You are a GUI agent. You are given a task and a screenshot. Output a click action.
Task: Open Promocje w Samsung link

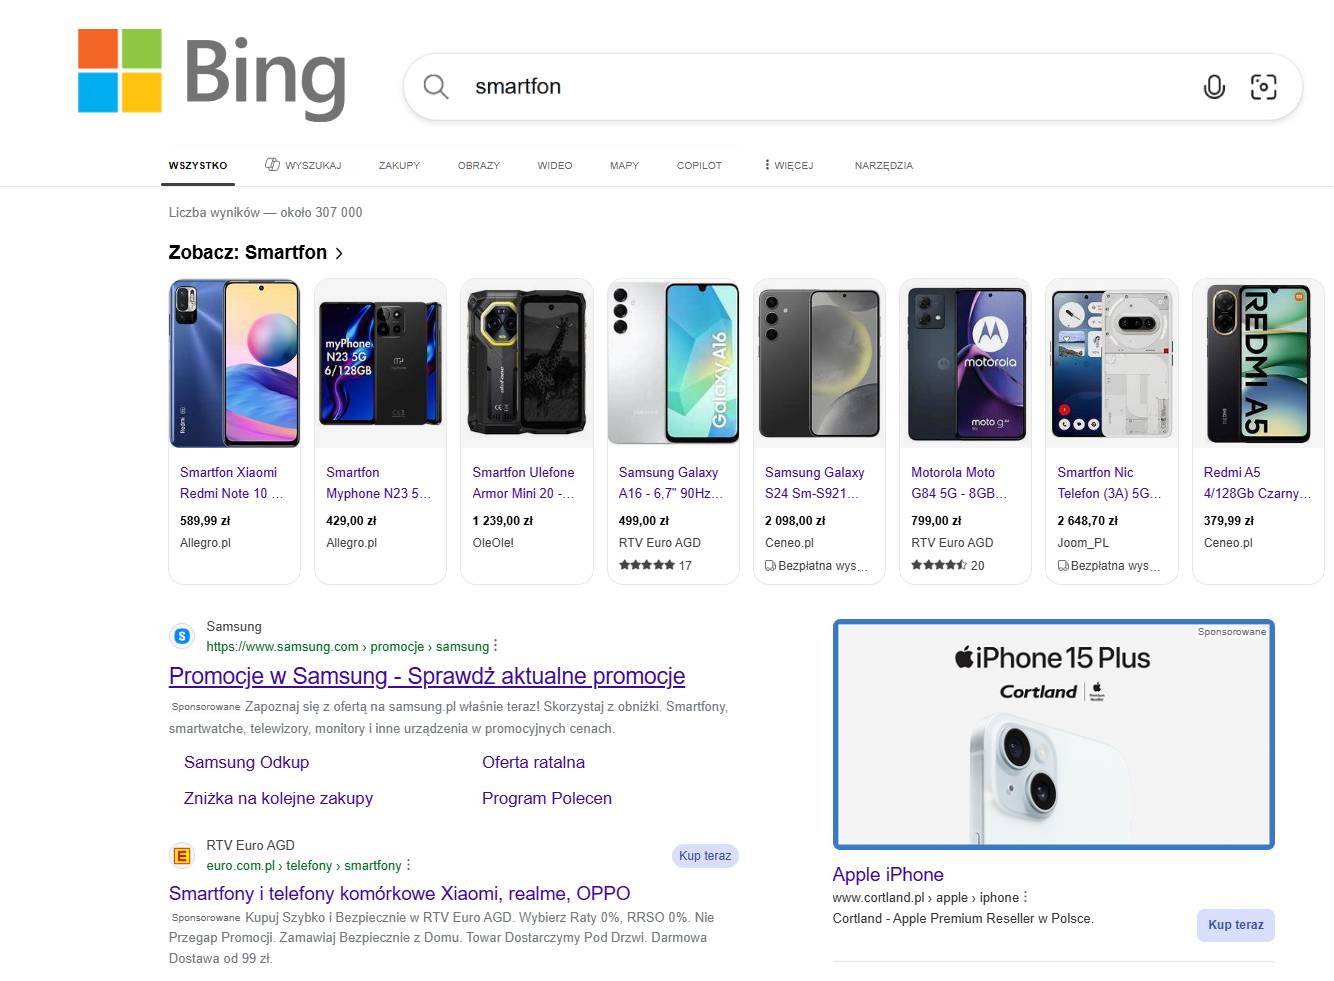click(427, 676)
